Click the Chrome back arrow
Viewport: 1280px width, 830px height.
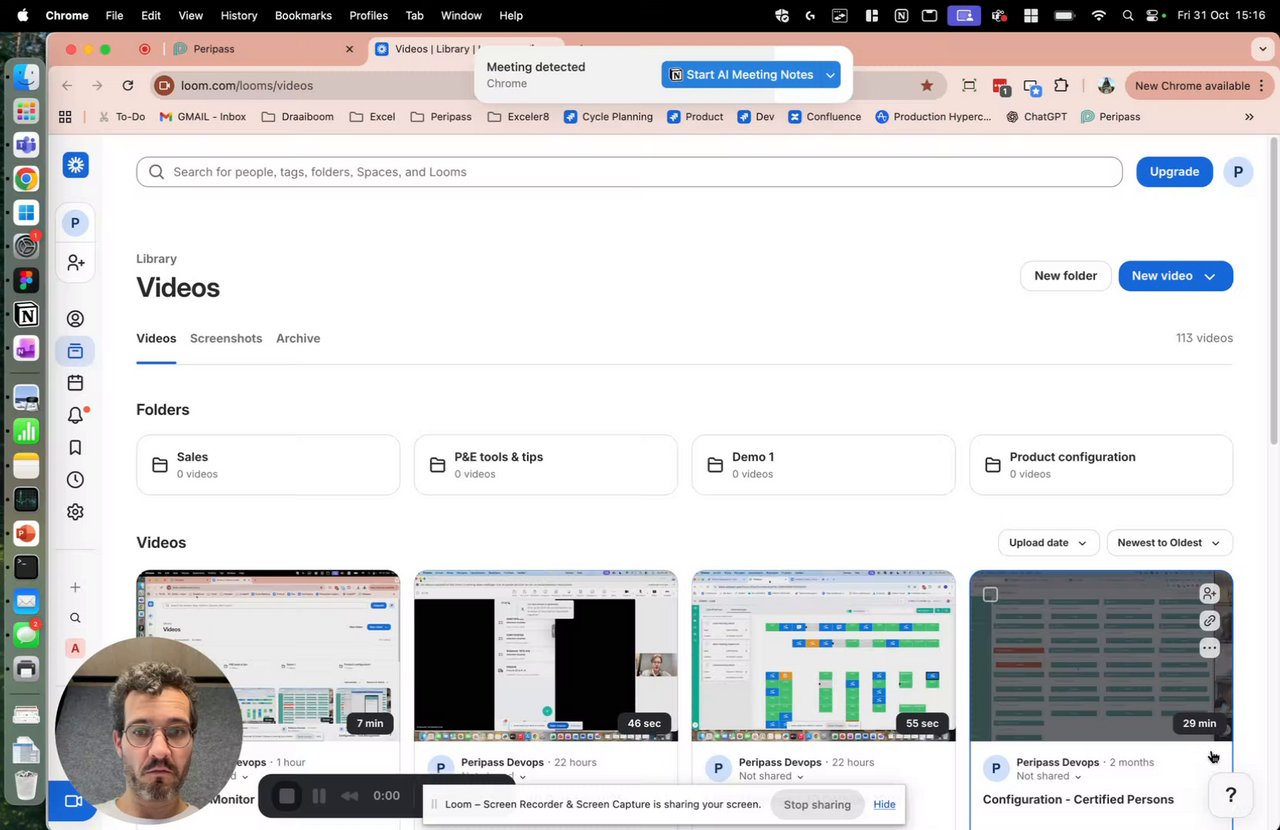[67, 86]
